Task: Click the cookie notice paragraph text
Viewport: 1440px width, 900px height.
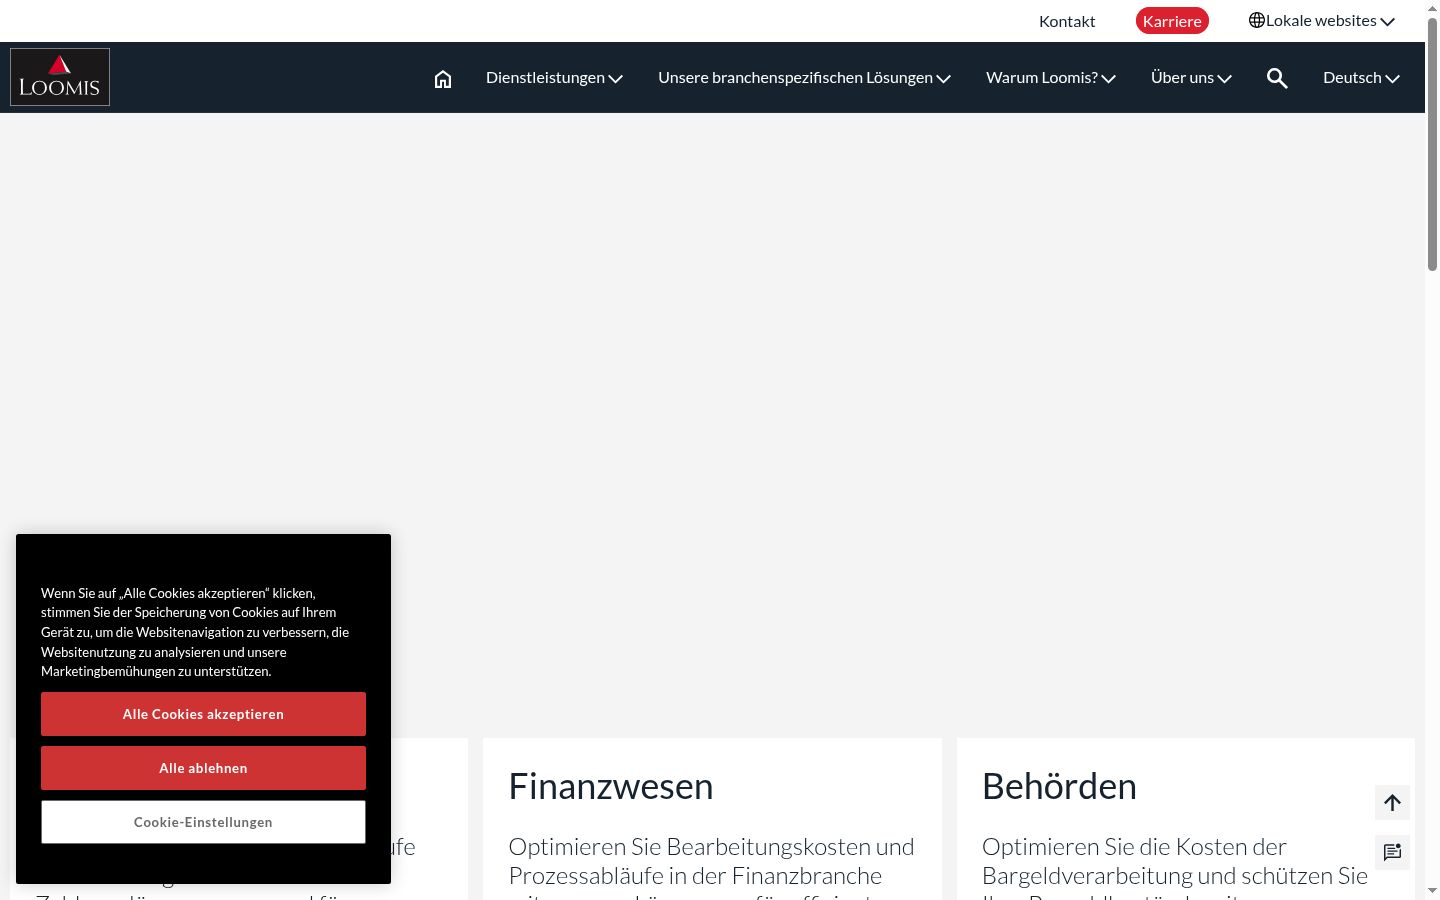Action: tap(196, 632)
